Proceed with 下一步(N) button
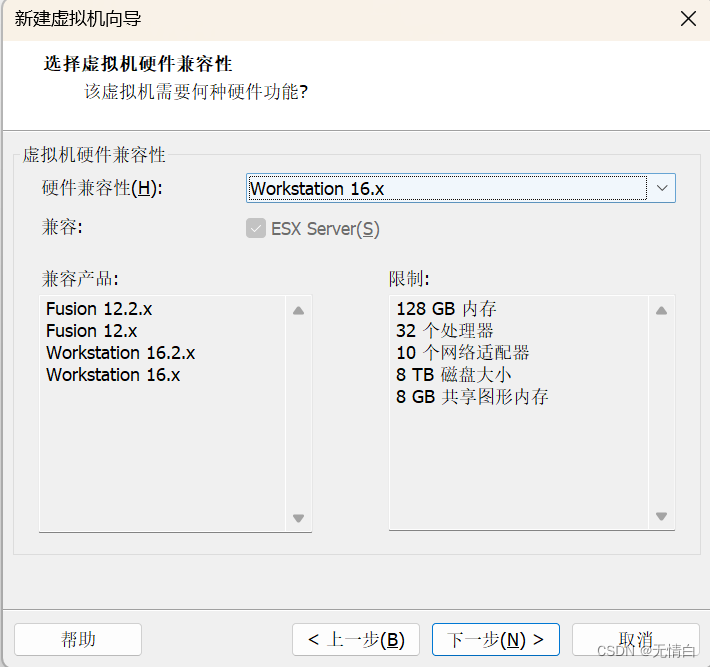 pos(496,639)
